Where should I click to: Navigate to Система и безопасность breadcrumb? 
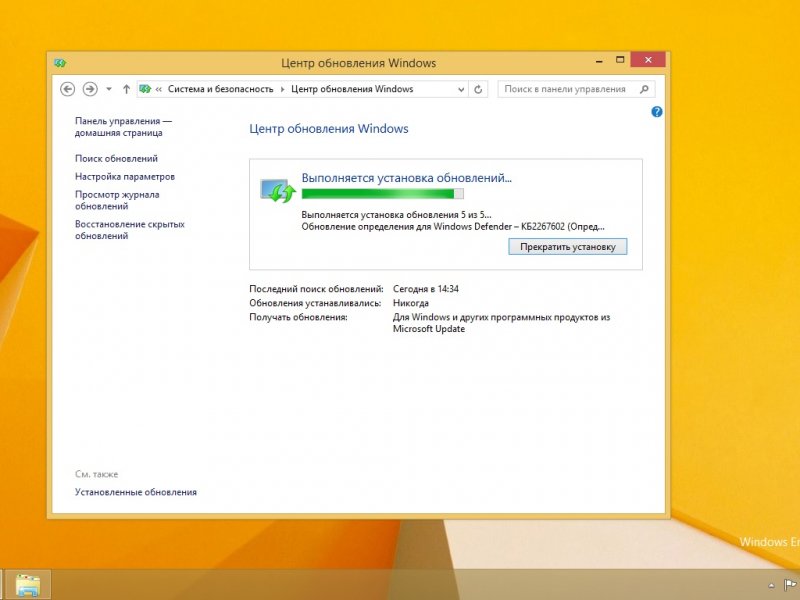click(x=220, y=89)
